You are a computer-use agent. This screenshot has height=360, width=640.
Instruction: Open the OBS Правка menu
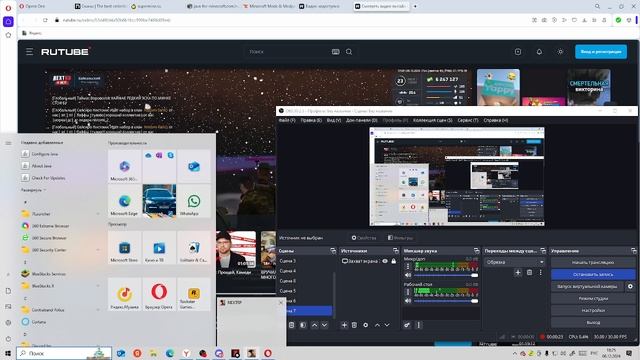click(311, 120)
